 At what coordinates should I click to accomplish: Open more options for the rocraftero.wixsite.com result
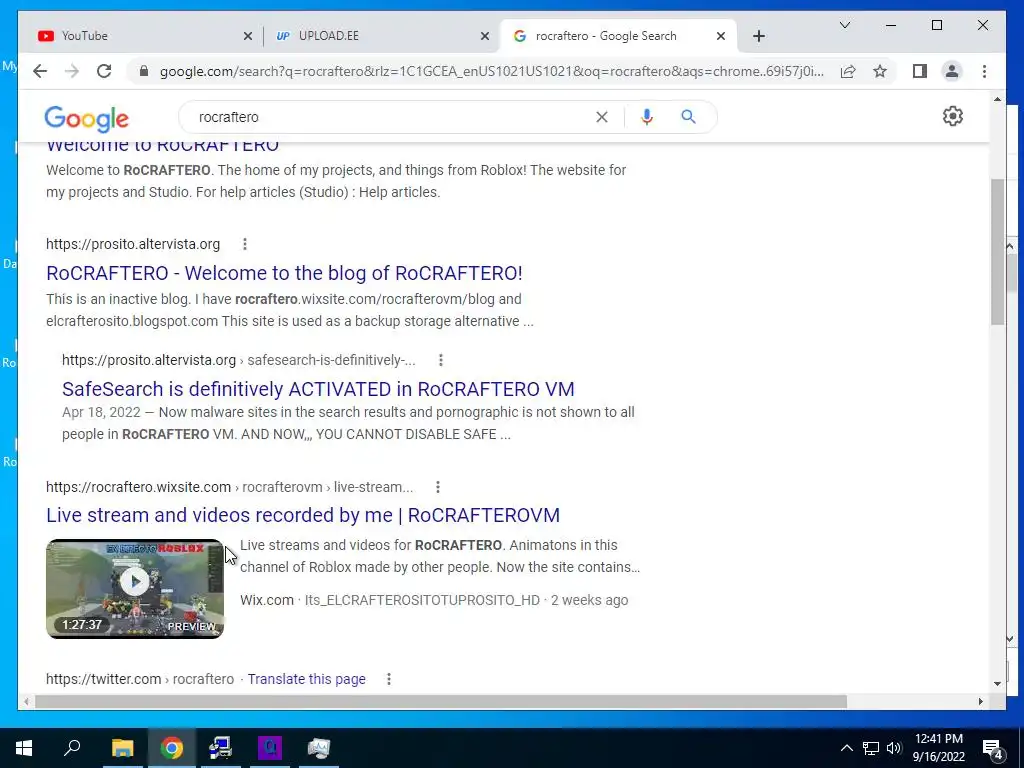[438, 487]
